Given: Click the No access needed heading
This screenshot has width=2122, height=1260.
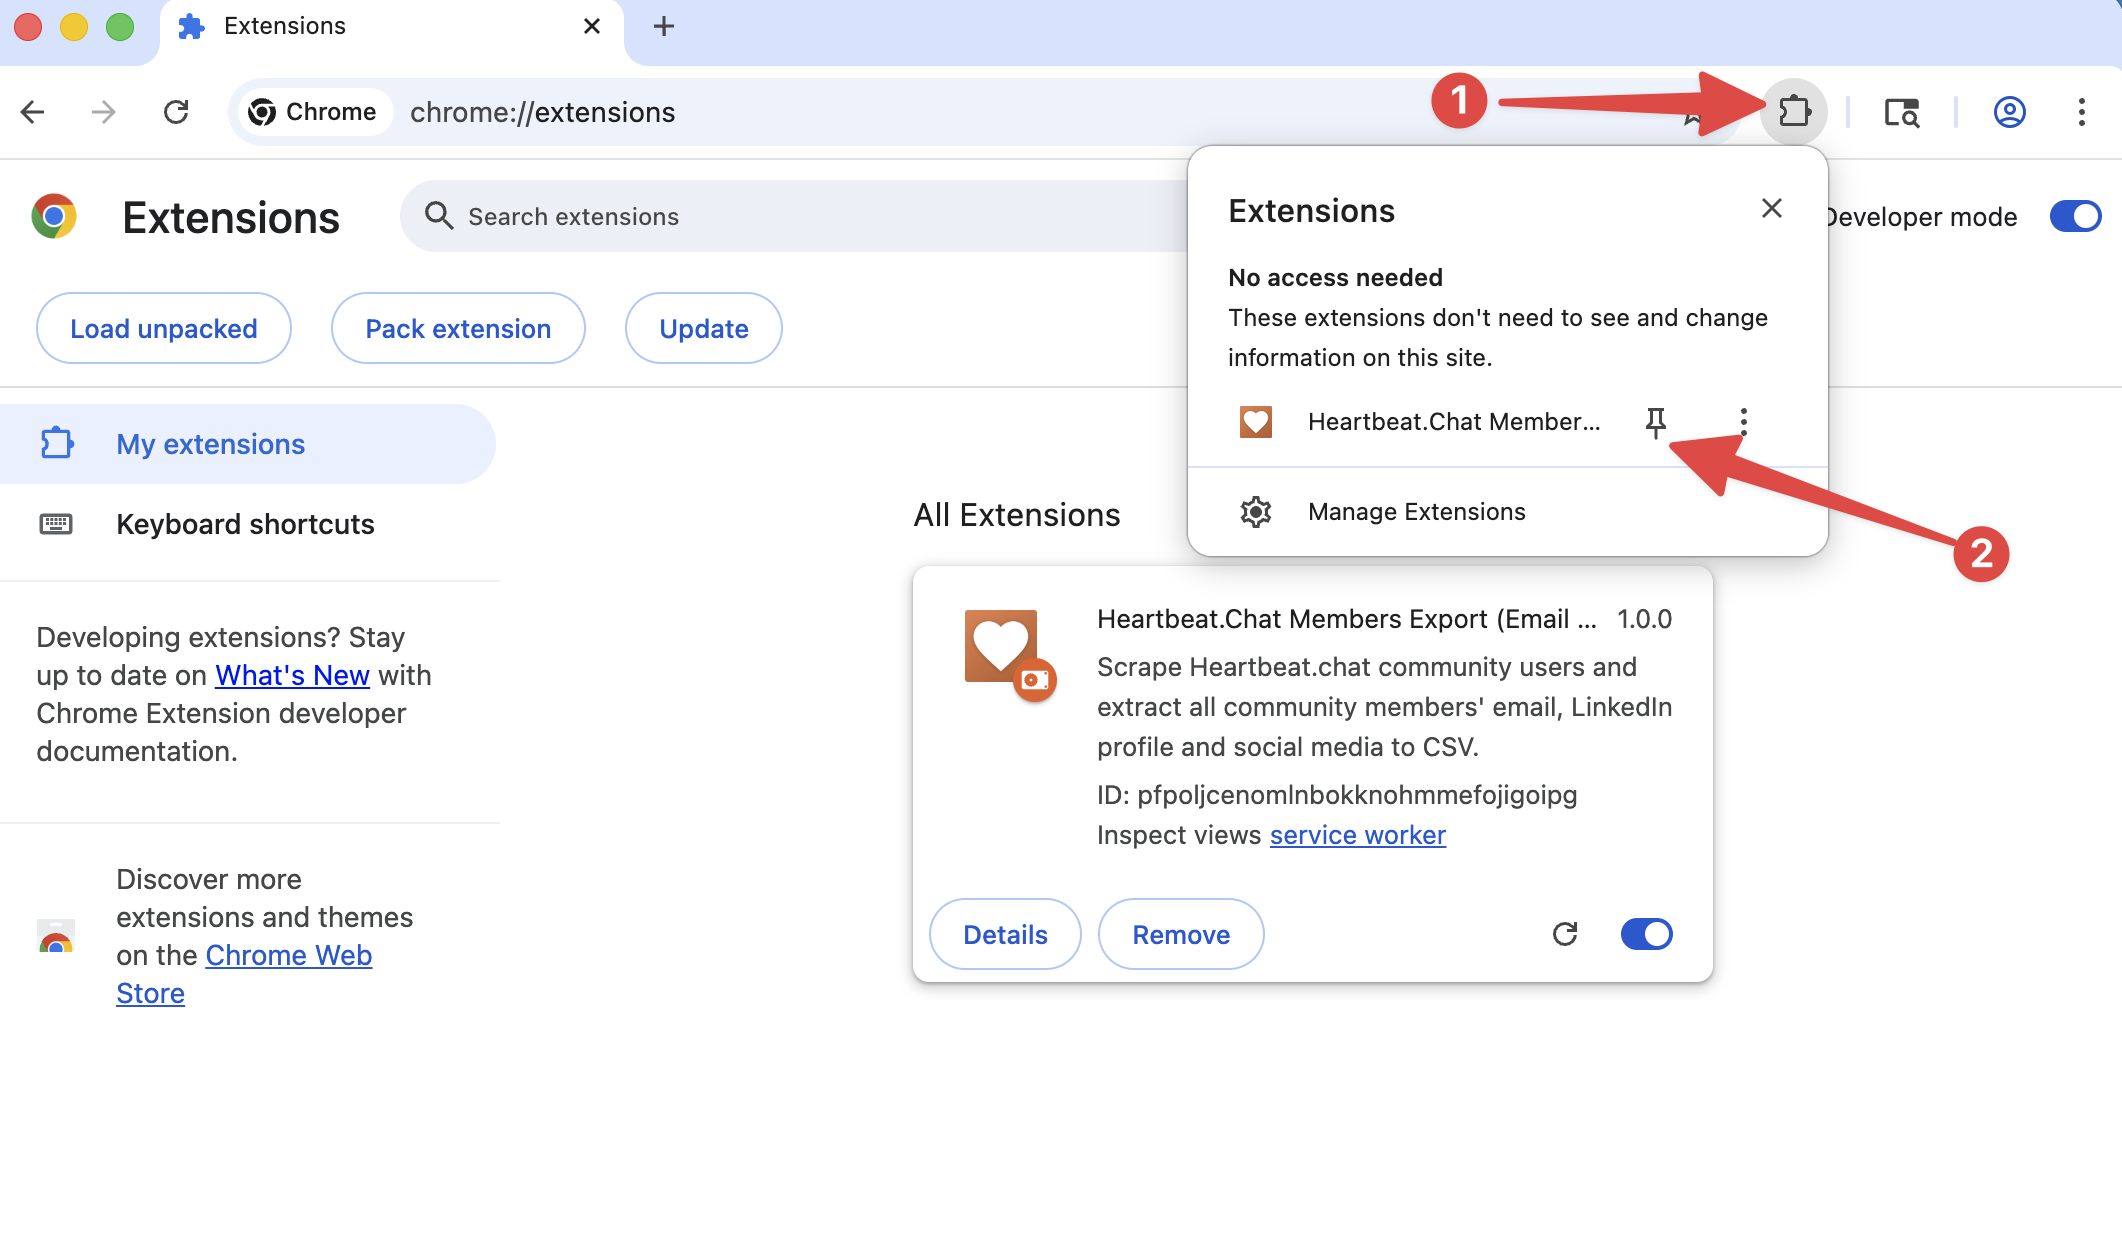Looking at the screenshot, I should point(1335,277).
